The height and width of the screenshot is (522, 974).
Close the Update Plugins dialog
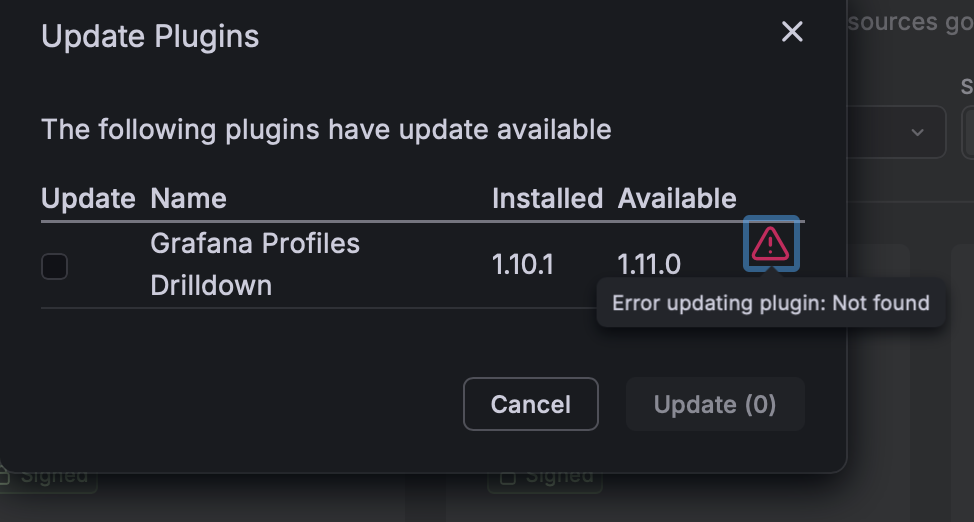pos(792,32)
